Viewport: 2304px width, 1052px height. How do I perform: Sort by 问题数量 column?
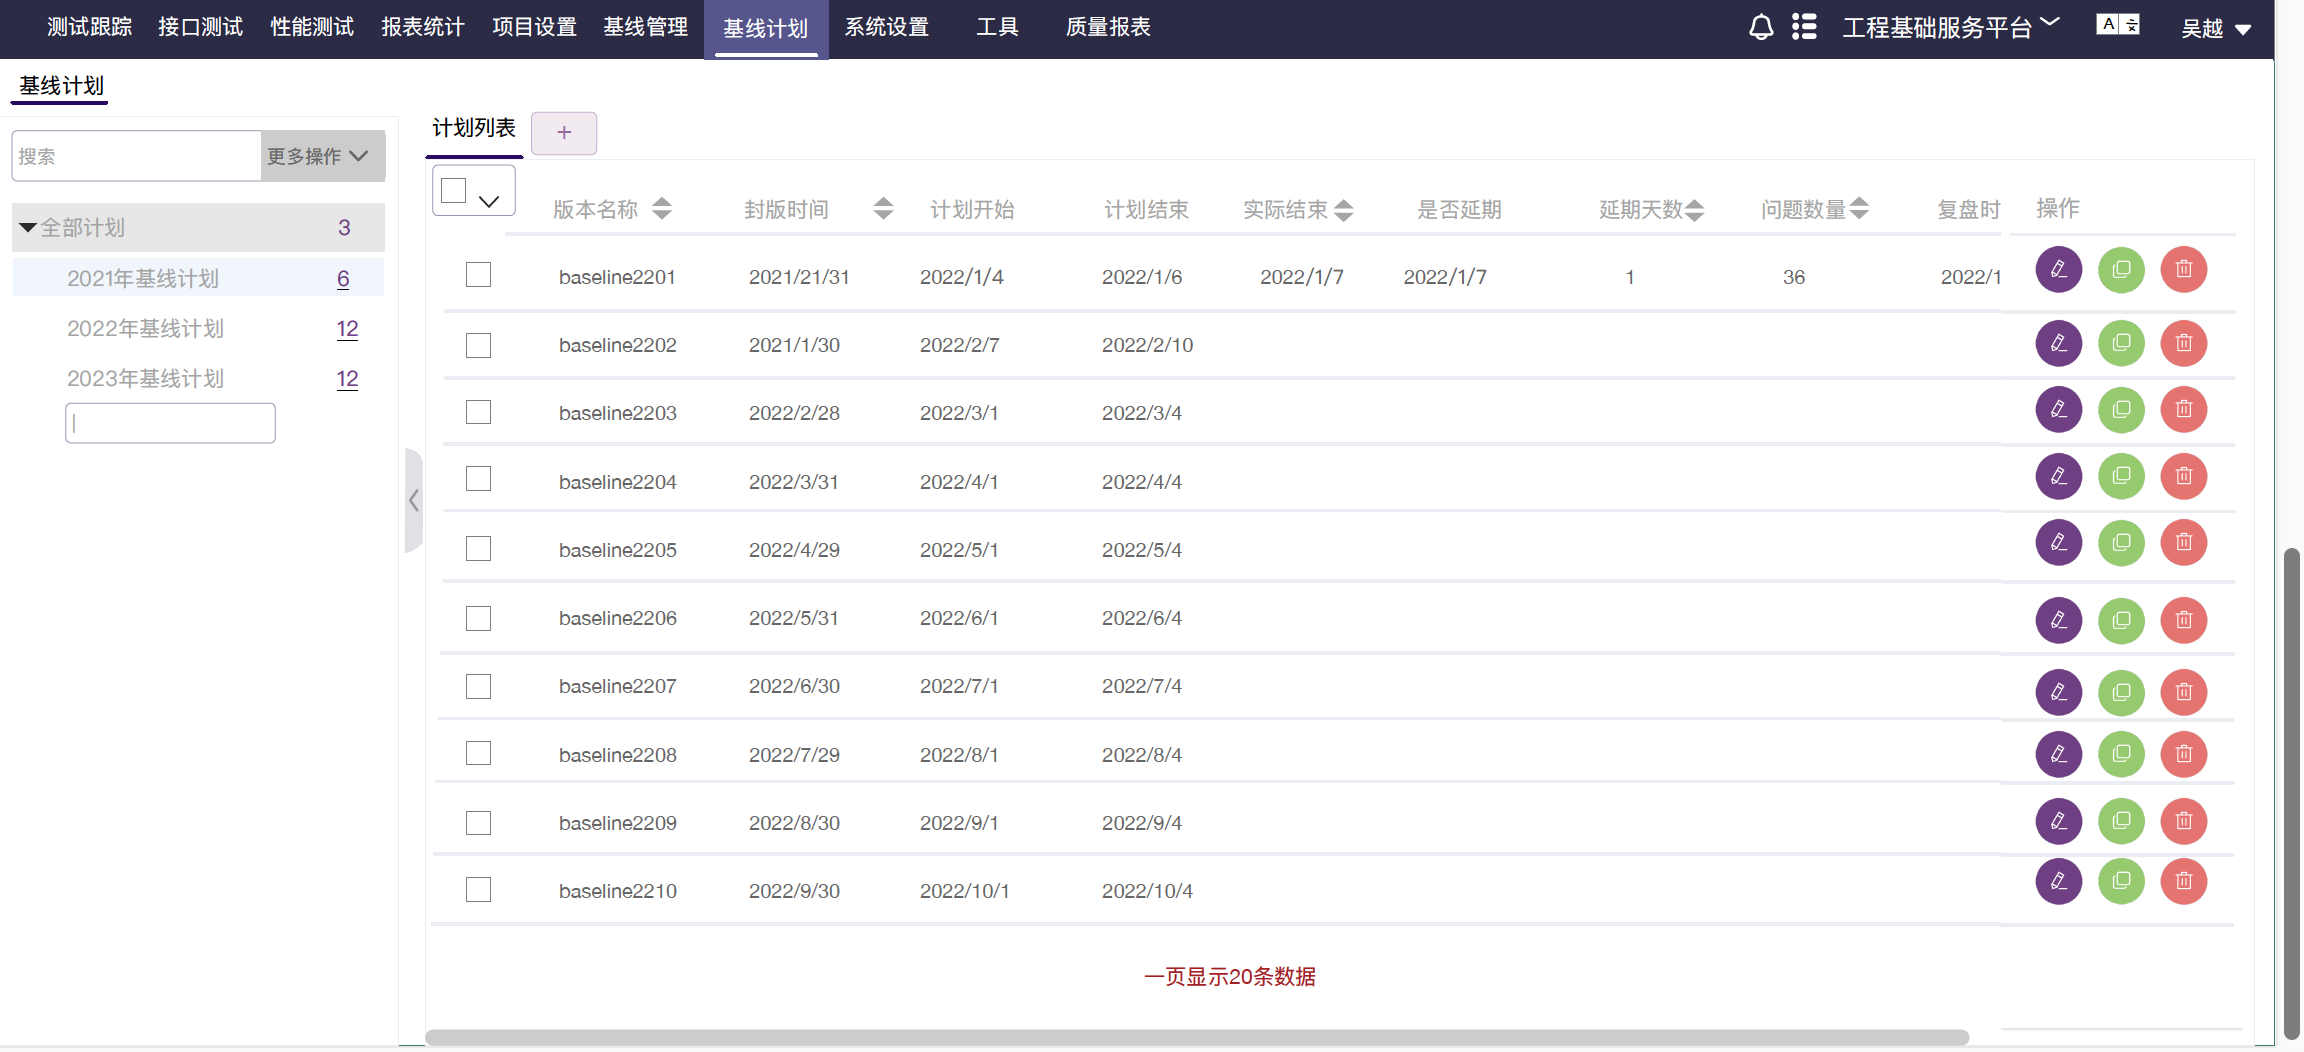tap(1859, 209)
